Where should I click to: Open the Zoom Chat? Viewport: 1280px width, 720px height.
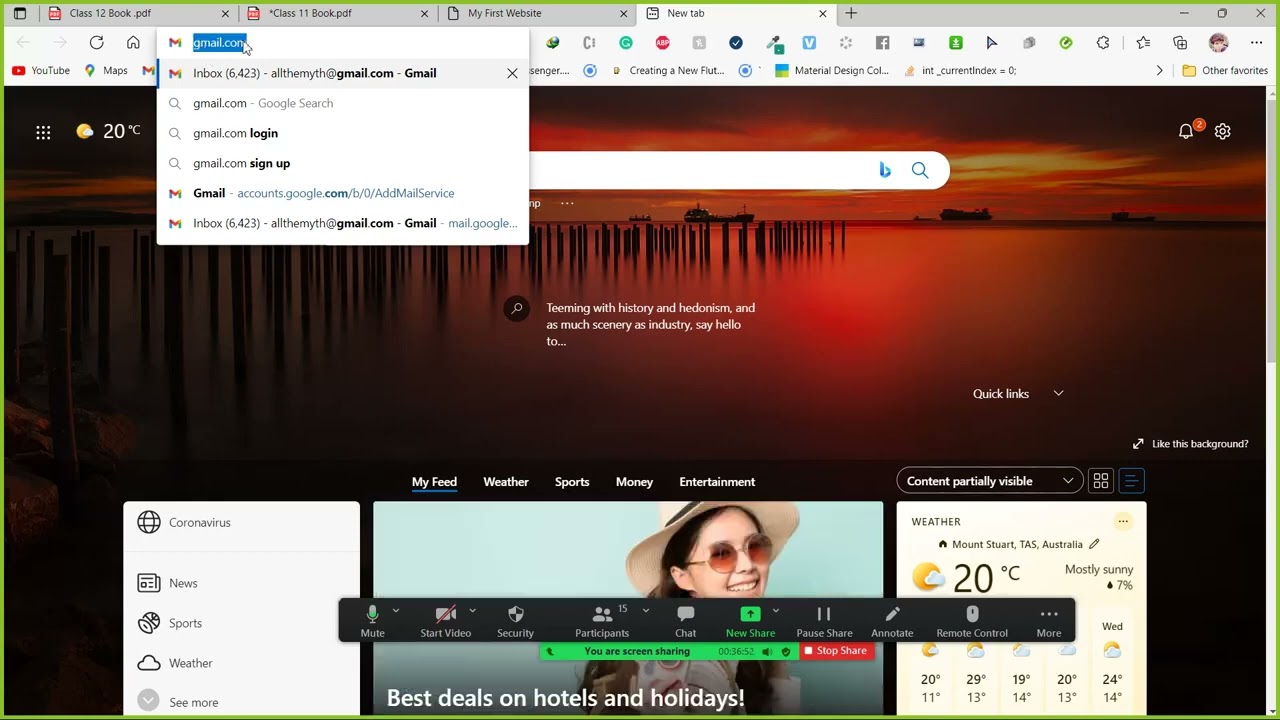(x=685, y=621)
